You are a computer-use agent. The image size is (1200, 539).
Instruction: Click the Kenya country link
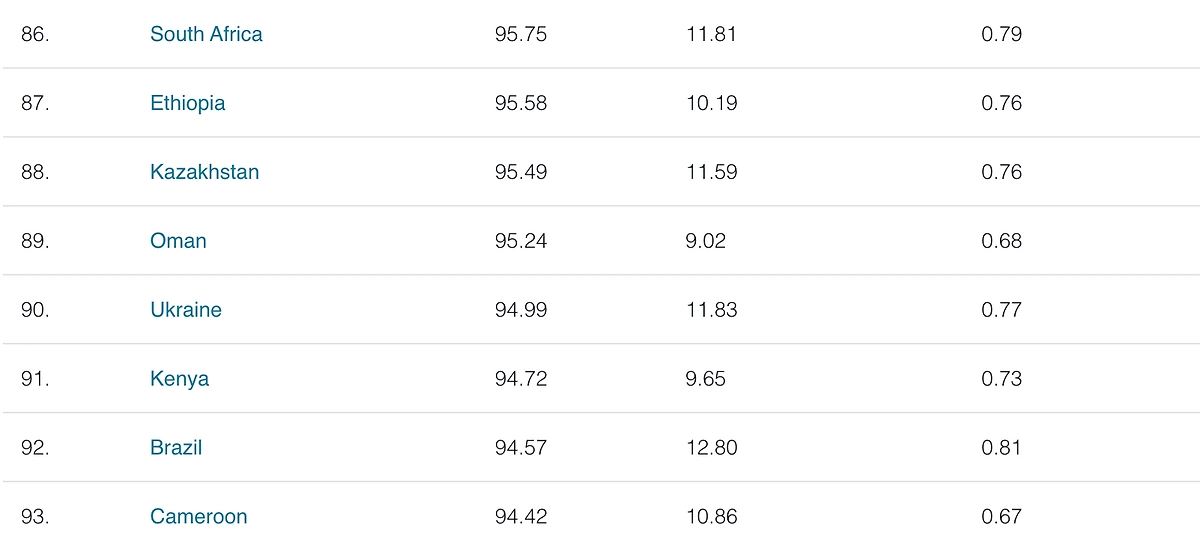pos(179,379)
